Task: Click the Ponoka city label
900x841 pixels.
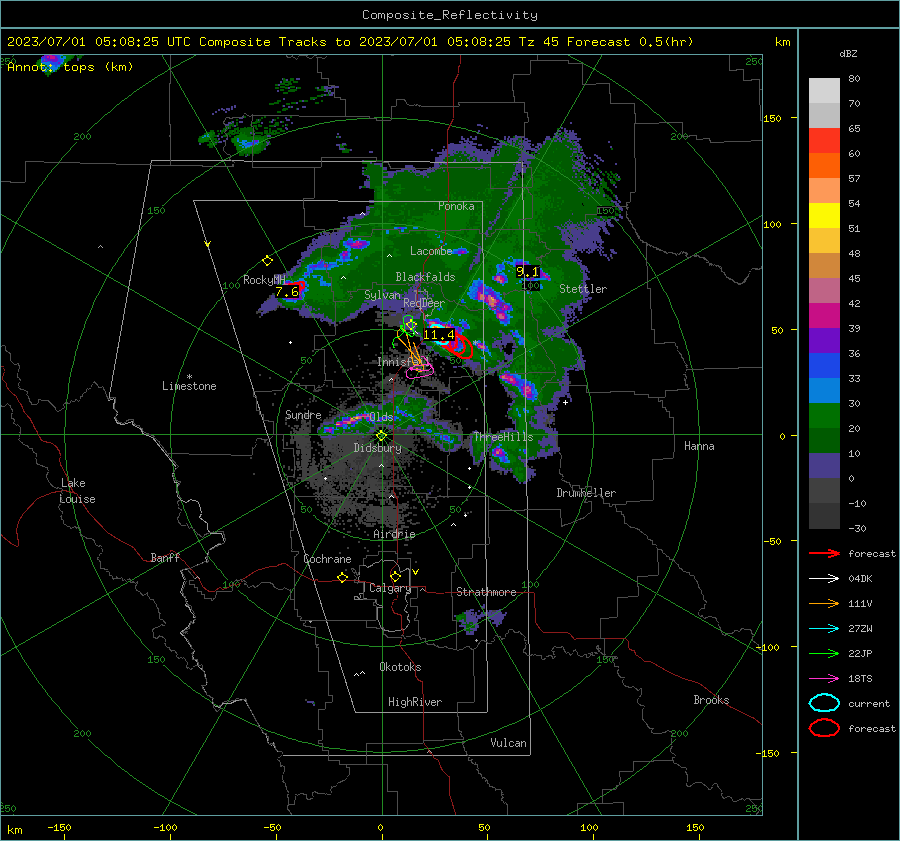Action: click(456, 206)
